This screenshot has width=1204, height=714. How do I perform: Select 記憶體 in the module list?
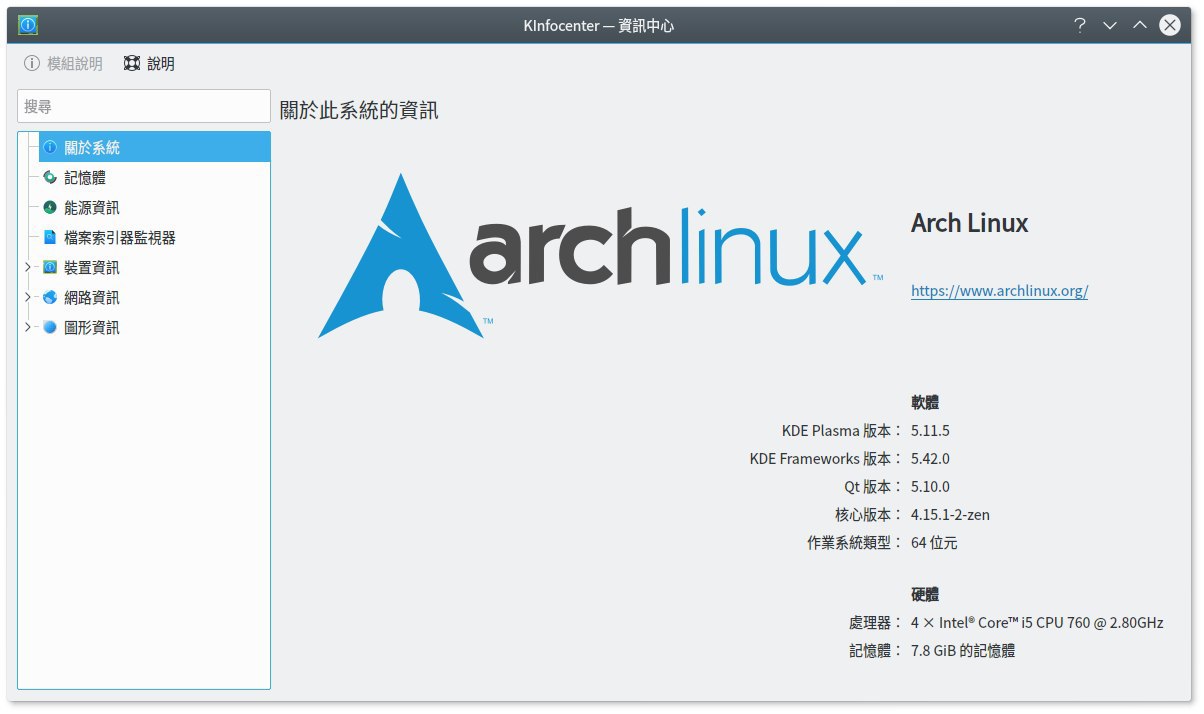tap(85, 177)
